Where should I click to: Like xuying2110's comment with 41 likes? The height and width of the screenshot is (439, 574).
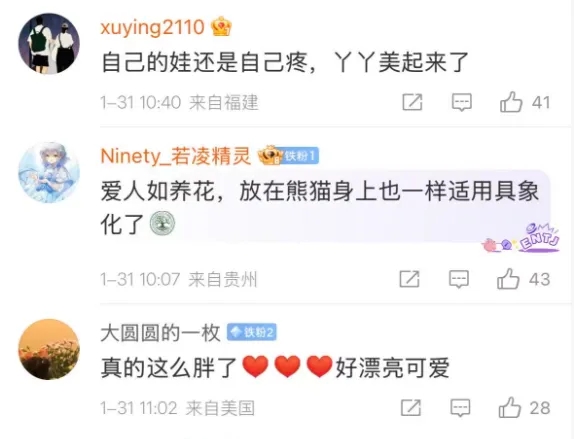click(x=511, y=102)
